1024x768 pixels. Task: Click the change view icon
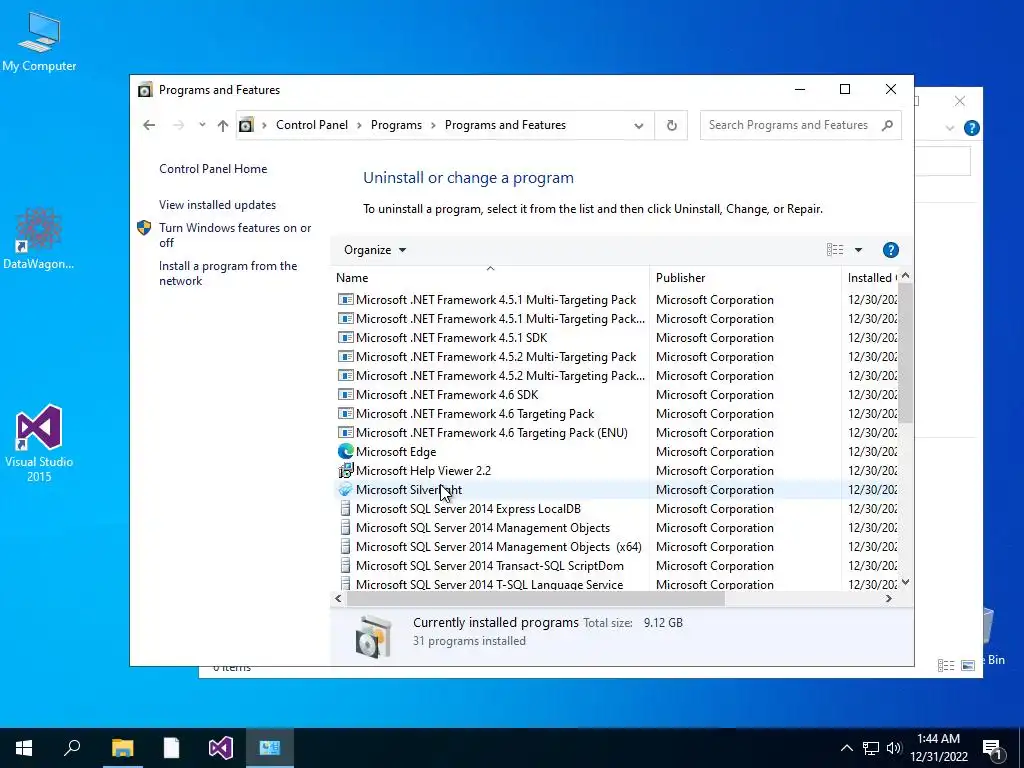(x=835, y=249)
